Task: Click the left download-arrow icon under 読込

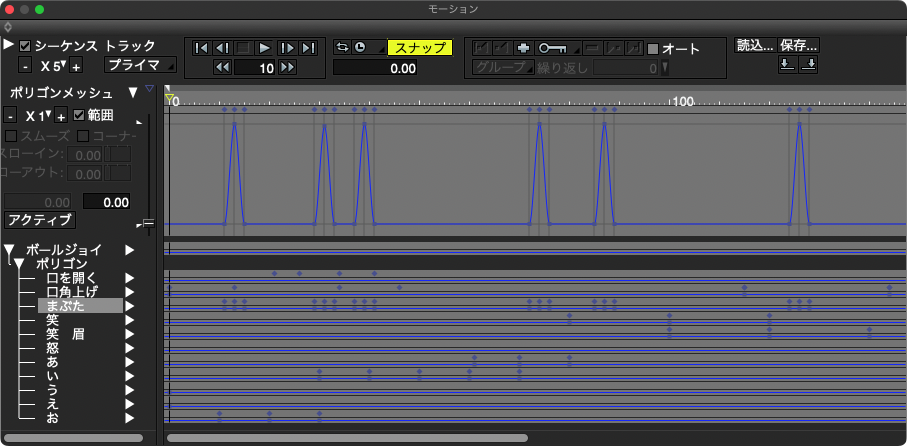Action: click(x=787, y=64)
